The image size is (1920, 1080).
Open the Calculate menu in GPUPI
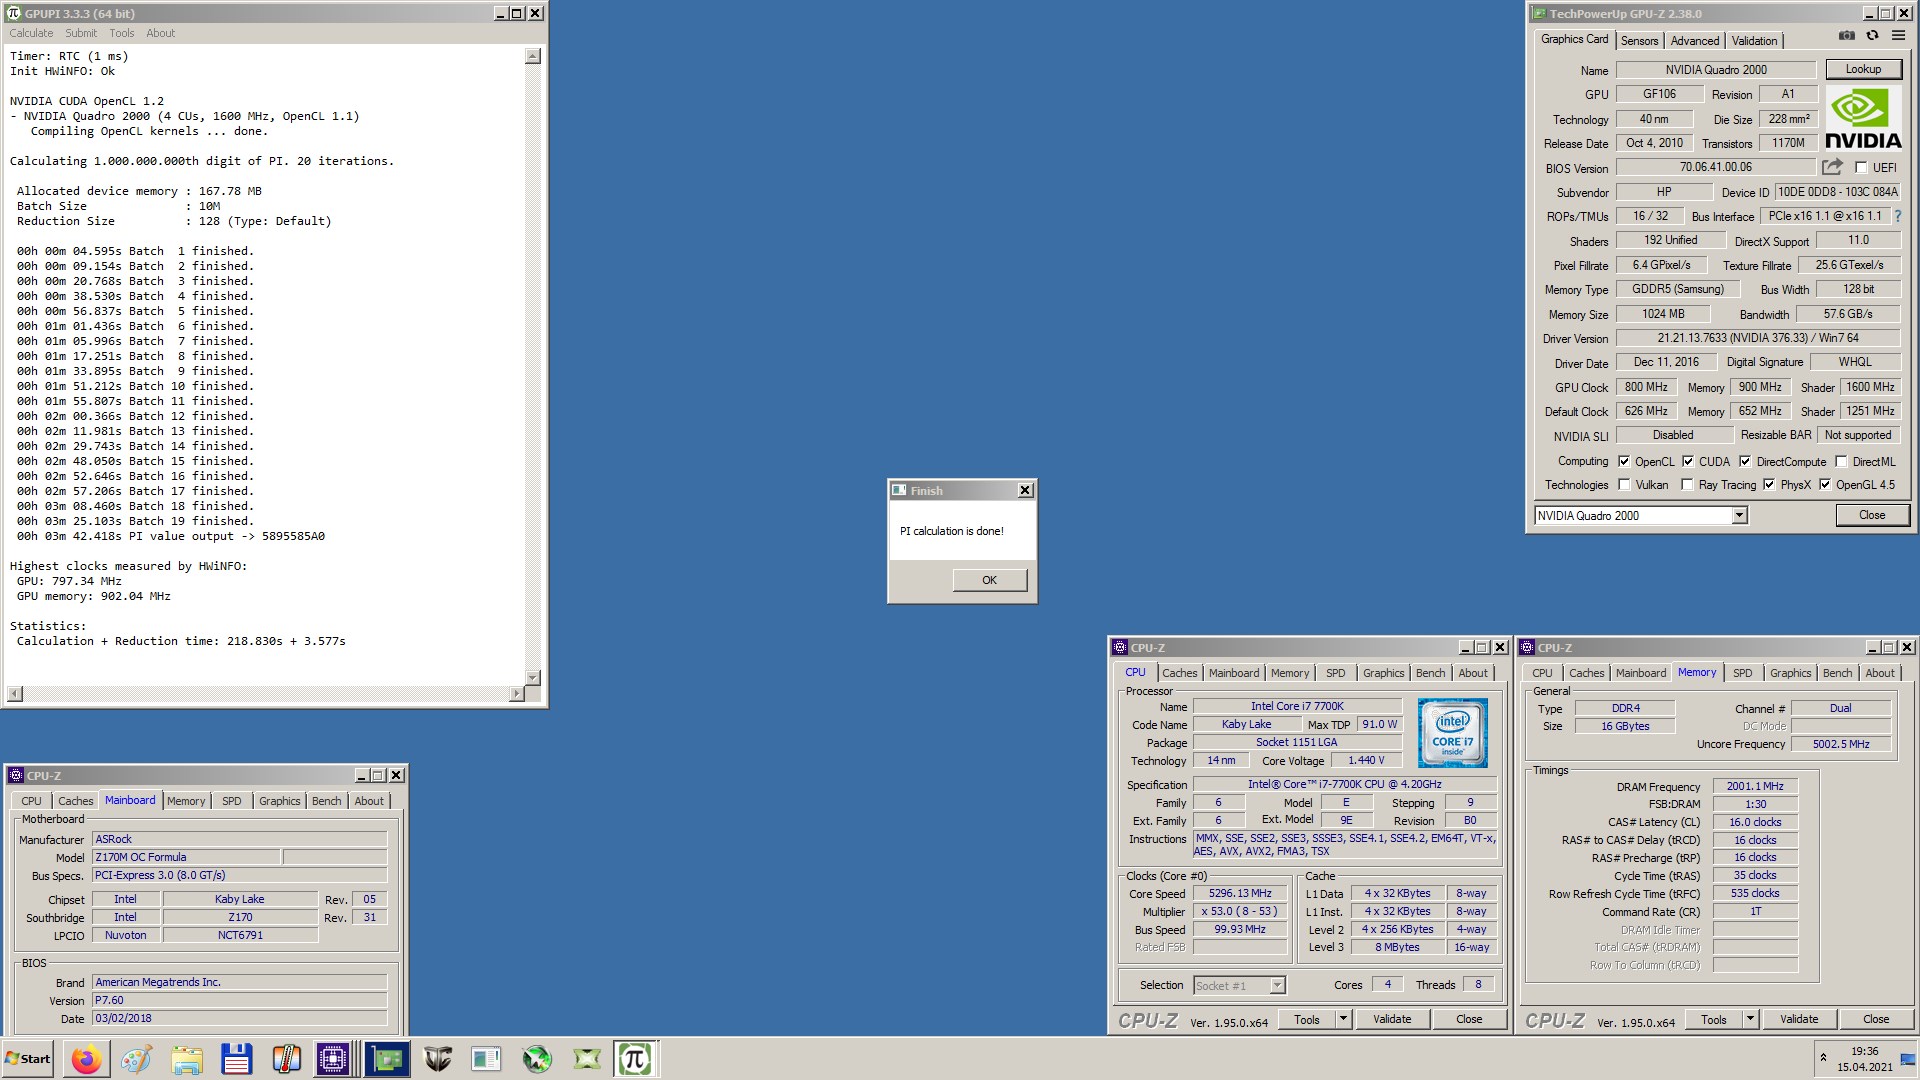pyautogui.click(x=31, y=33)
